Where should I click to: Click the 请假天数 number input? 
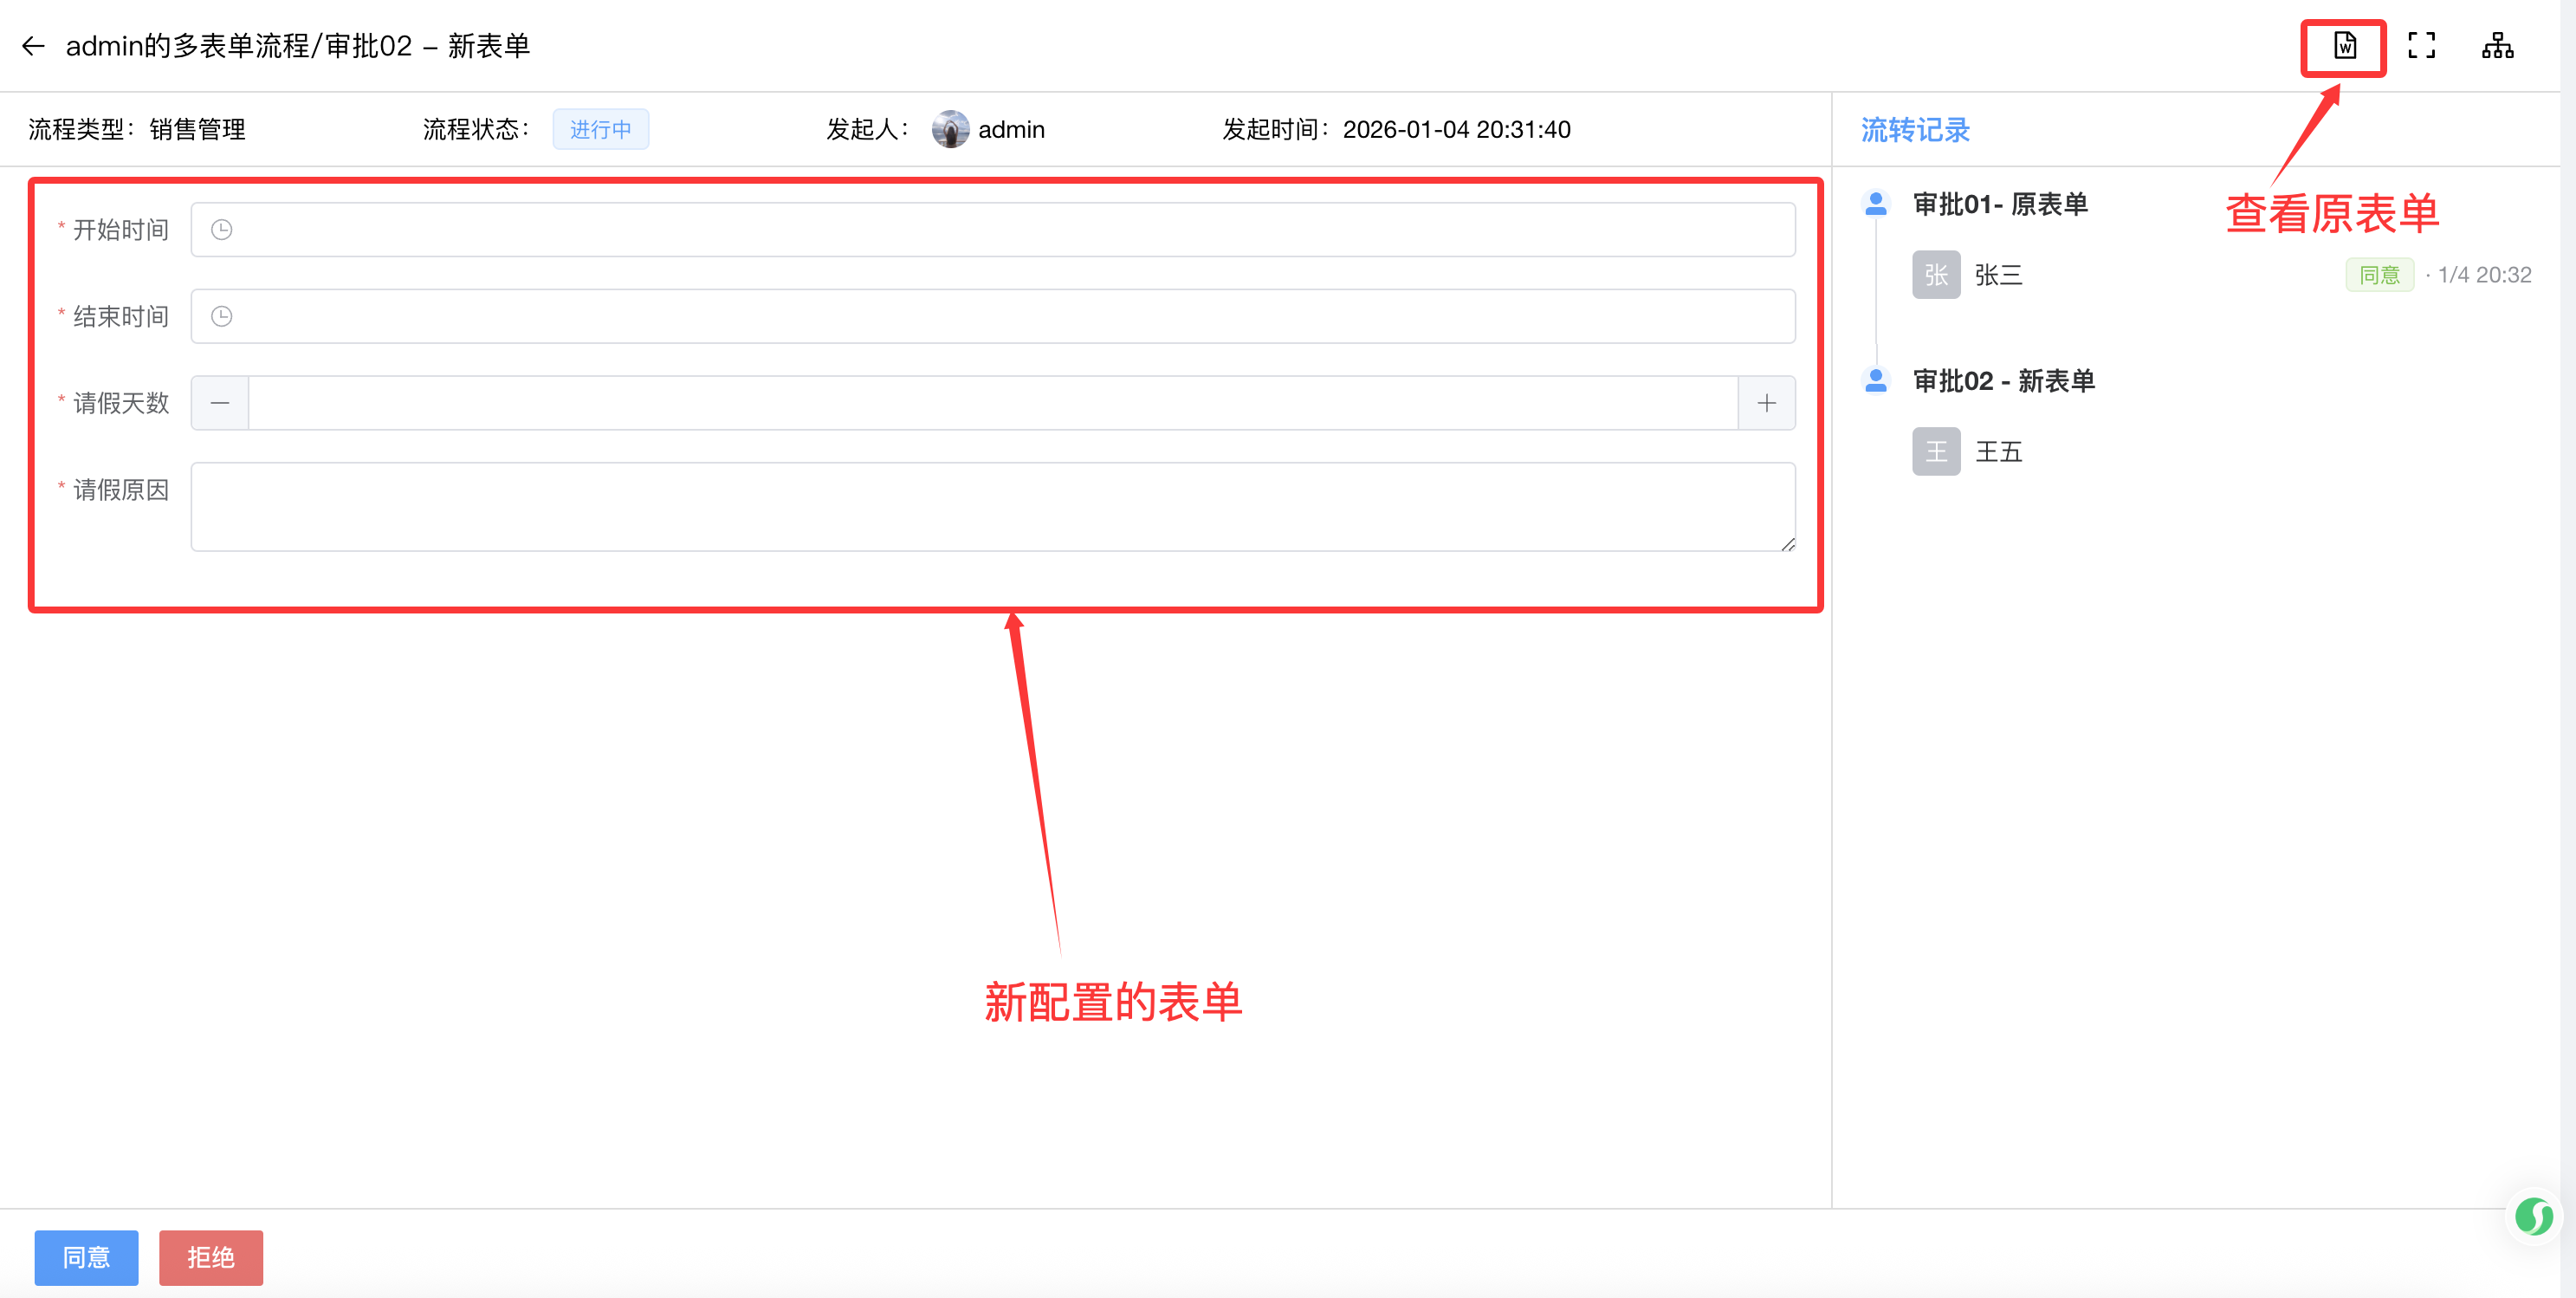(x=992, y=403)
